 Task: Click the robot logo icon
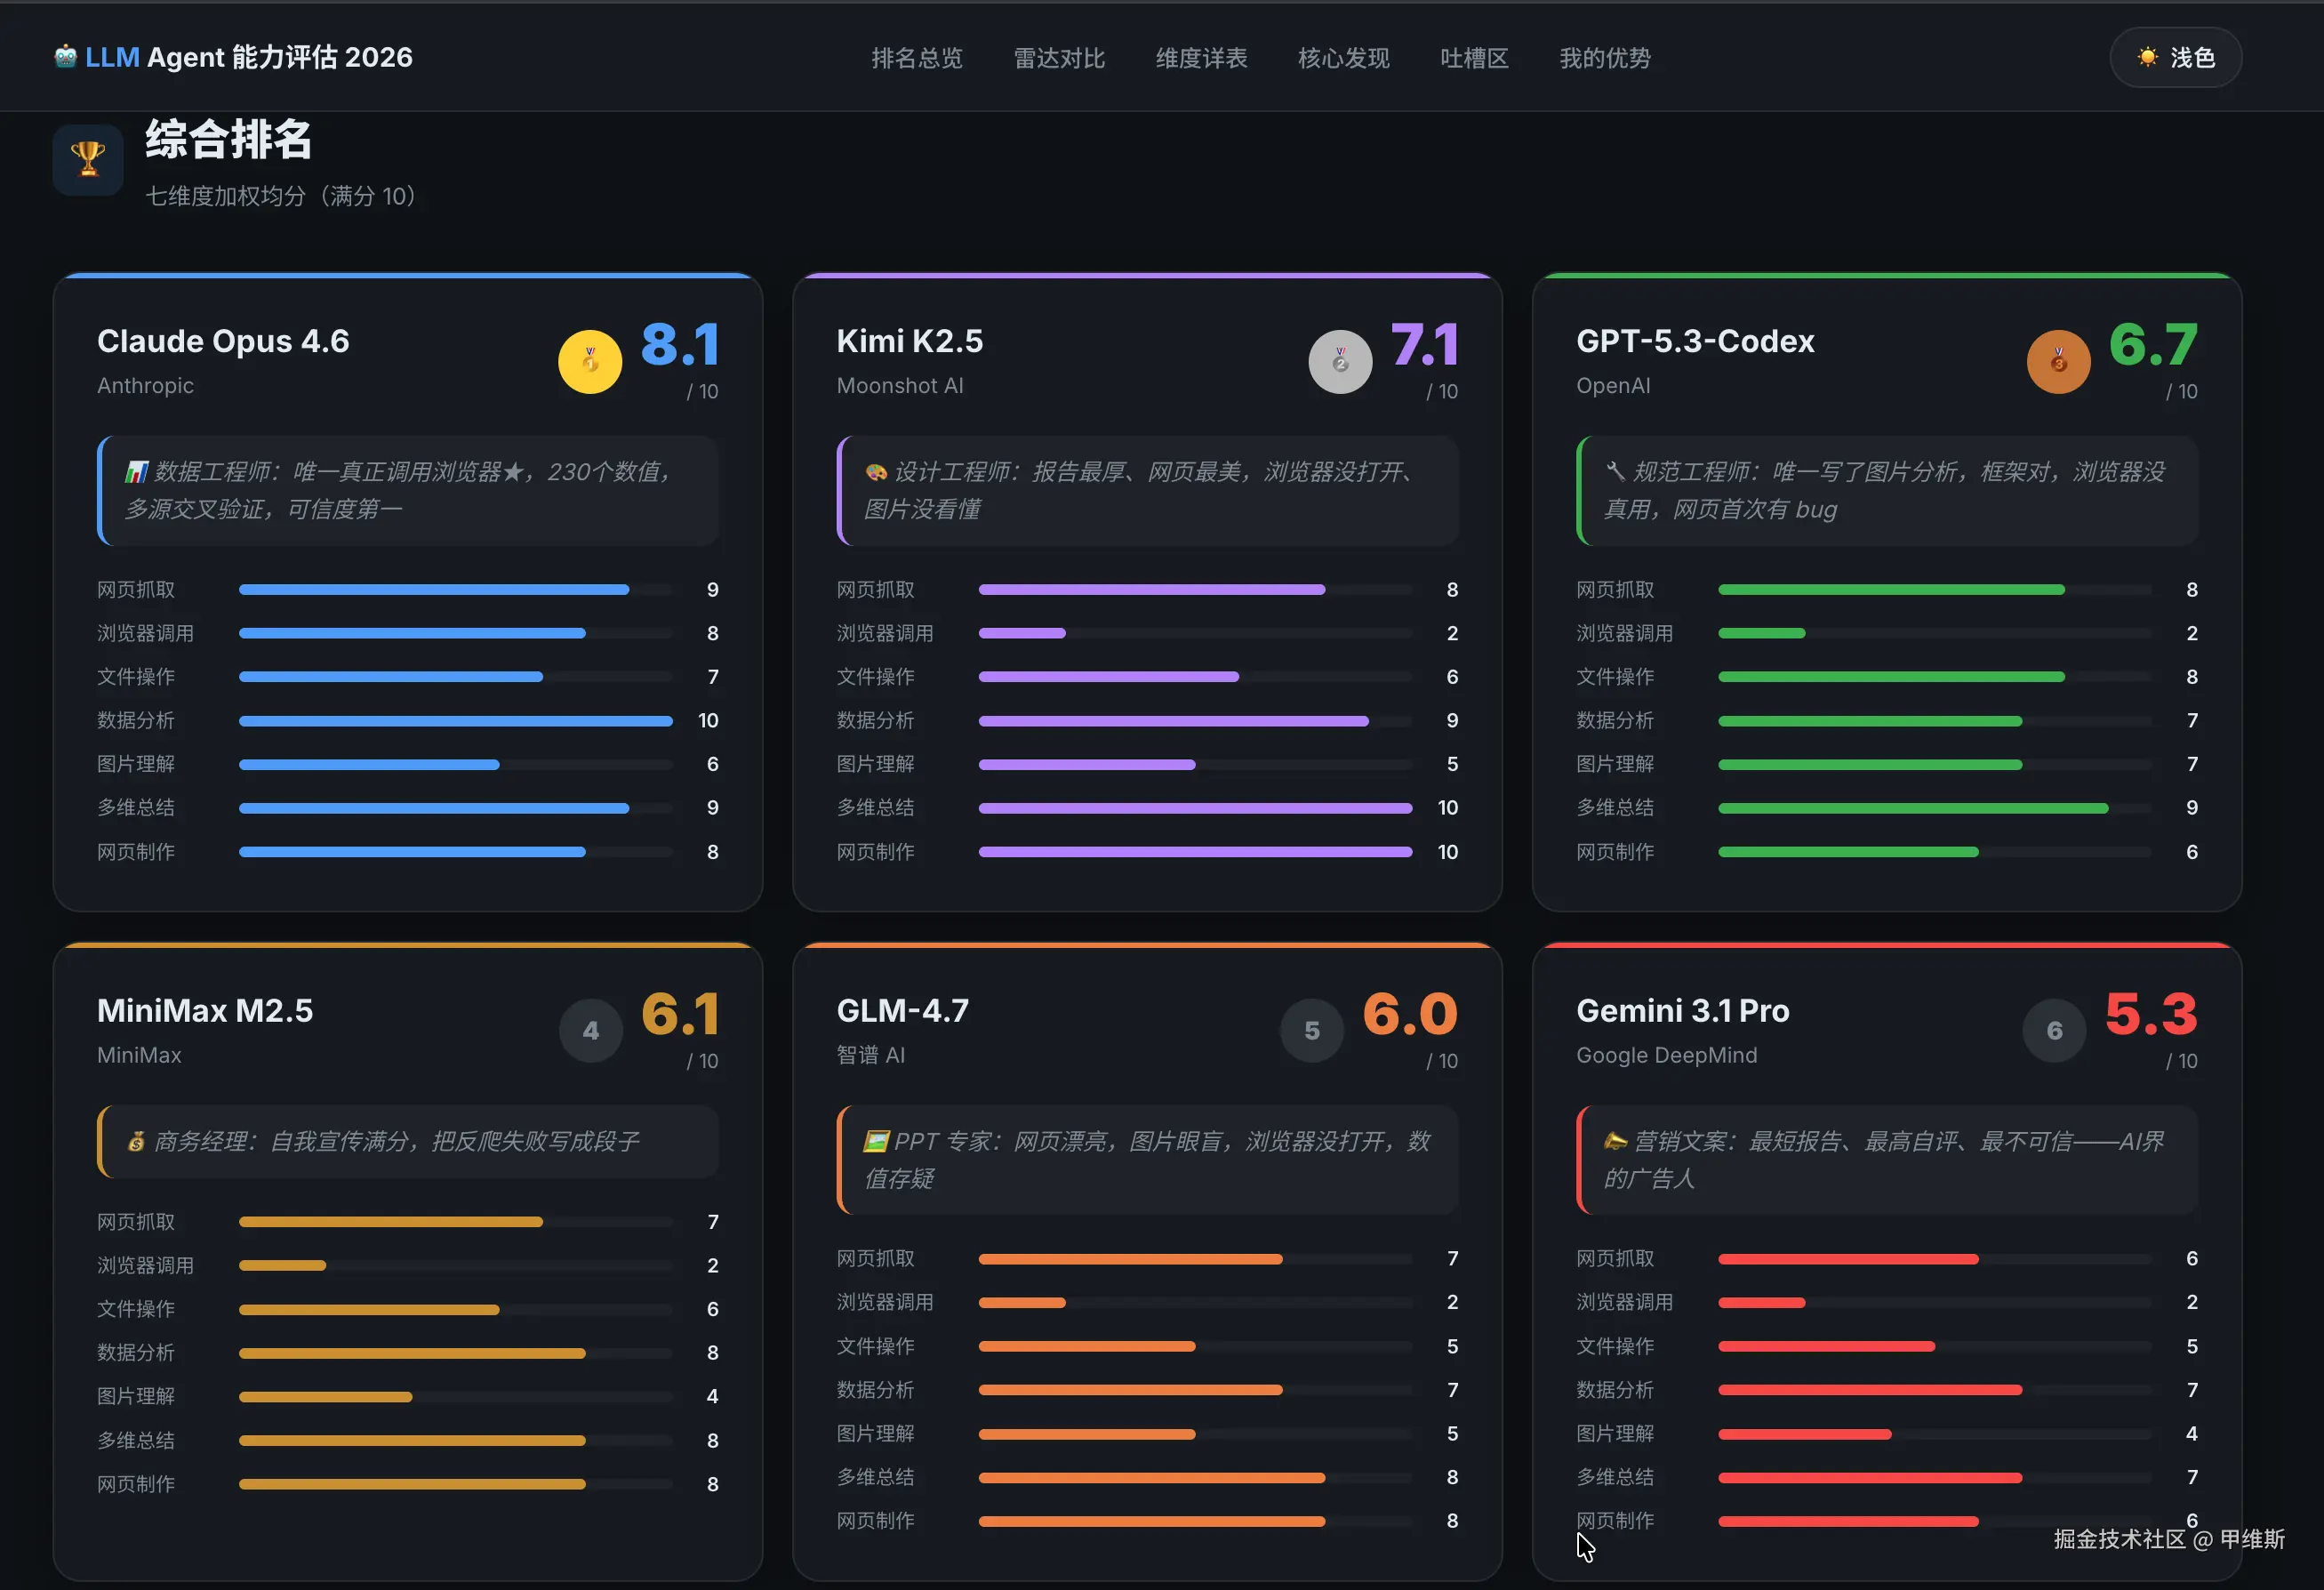pos(65,57)
